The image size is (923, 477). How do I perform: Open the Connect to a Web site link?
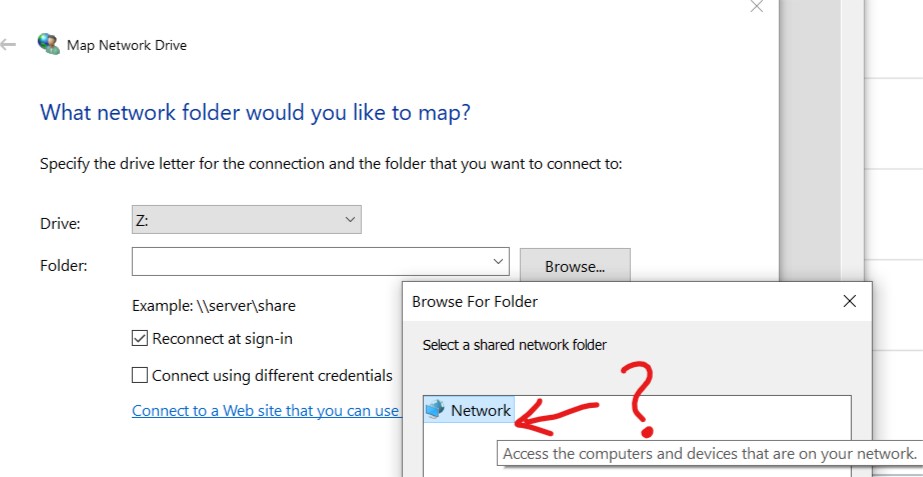pos(265,410)
